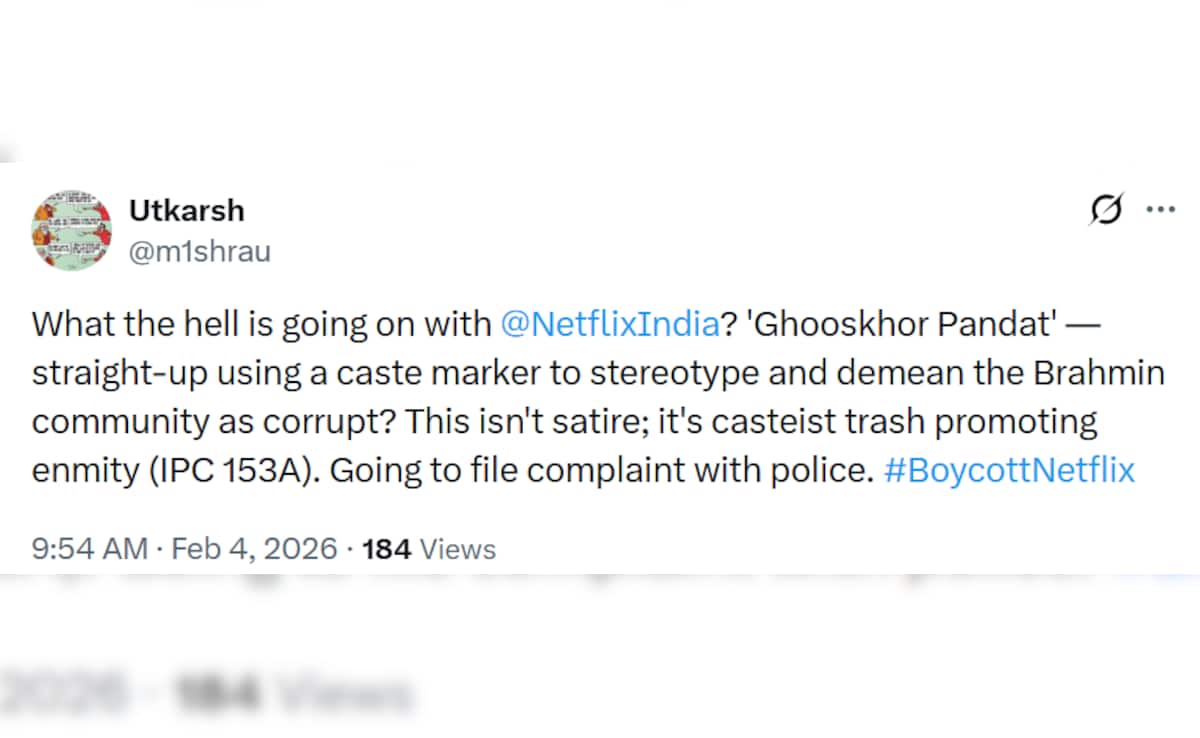Image resolution: width=1200 pixels, height=738 pixels.
Task: Click the display name Utkarsh
Action: 186,210
